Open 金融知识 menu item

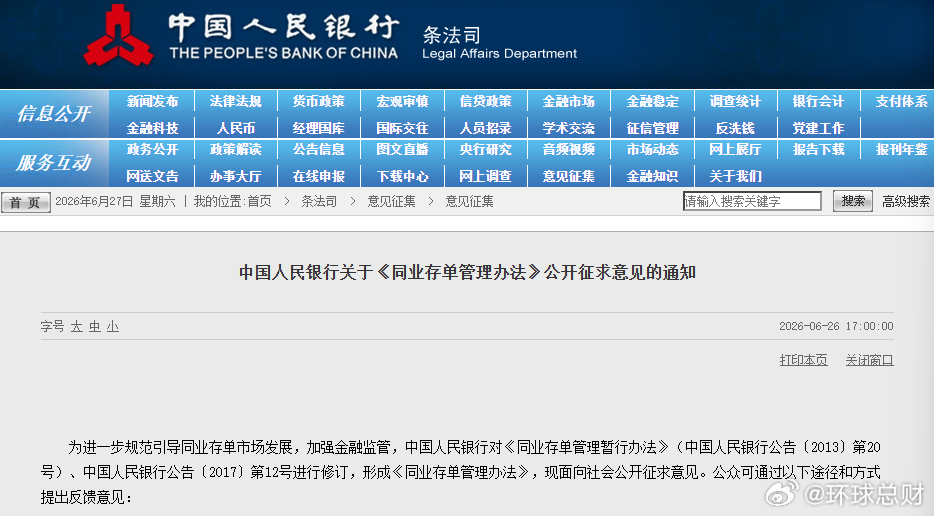coord(652,176)
